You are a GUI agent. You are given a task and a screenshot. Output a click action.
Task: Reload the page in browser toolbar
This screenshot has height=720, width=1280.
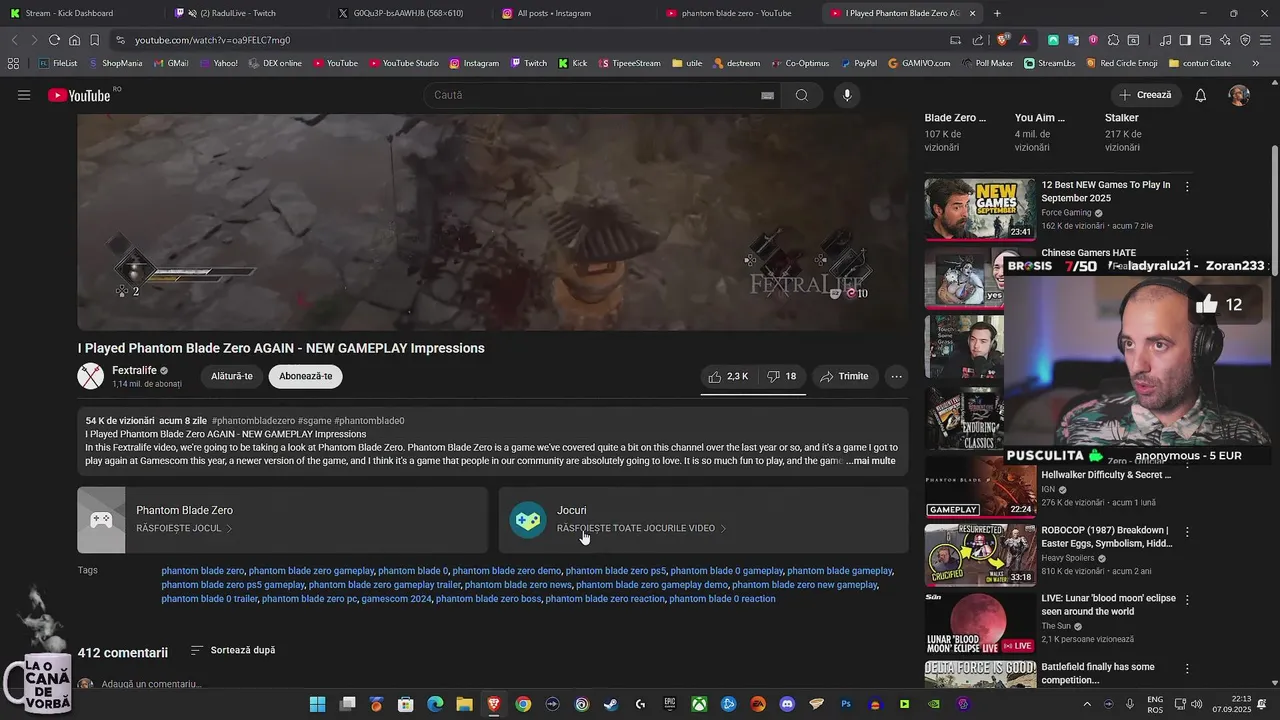point(54,40)
